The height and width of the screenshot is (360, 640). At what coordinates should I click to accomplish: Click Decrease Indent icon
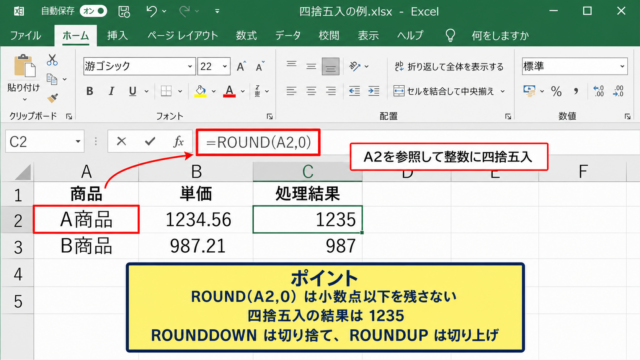pos(354,91)
